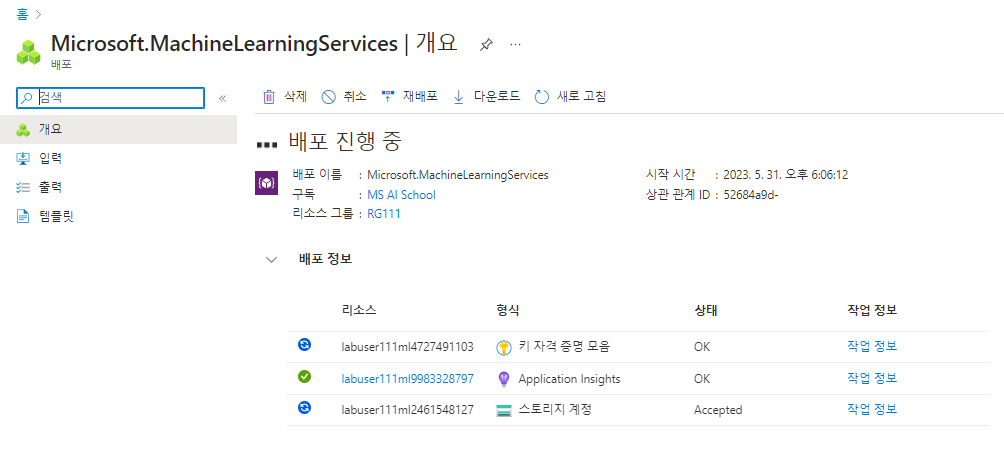Click 새로 고침 toolbar label
Image resolution: width=1004 pixels, height=462 pixels.
click(581, 97)
